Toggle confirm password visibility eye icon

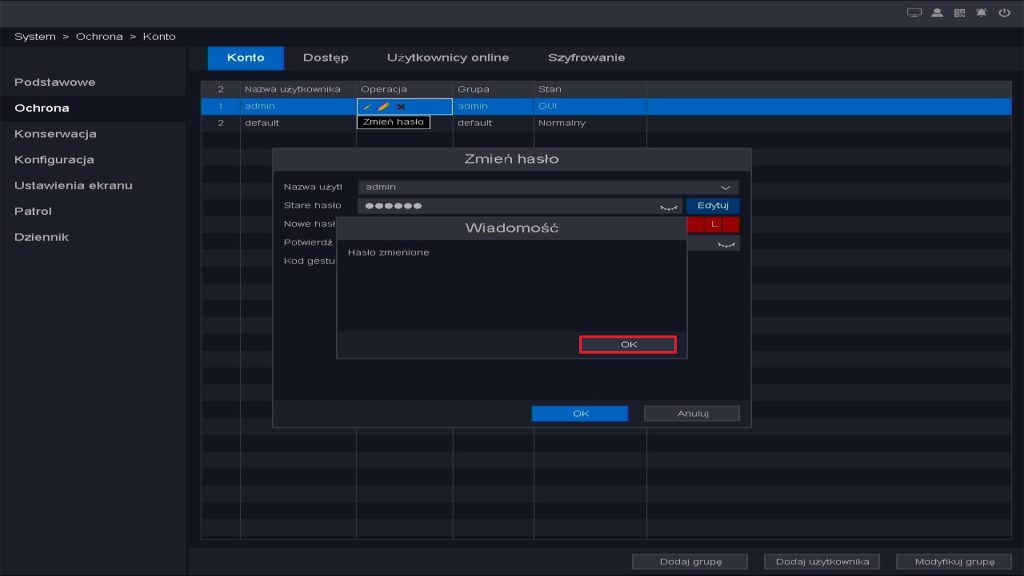[x=727, y=244]
